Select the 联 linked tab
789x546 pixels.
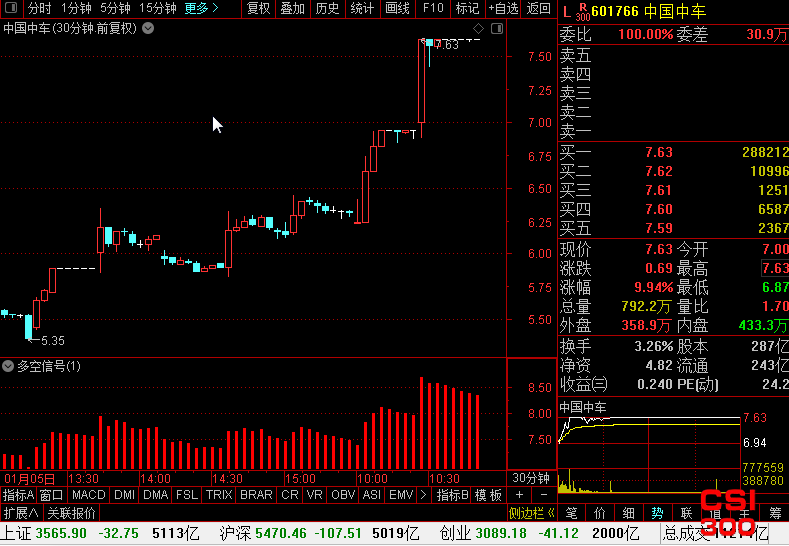point(686,513)
